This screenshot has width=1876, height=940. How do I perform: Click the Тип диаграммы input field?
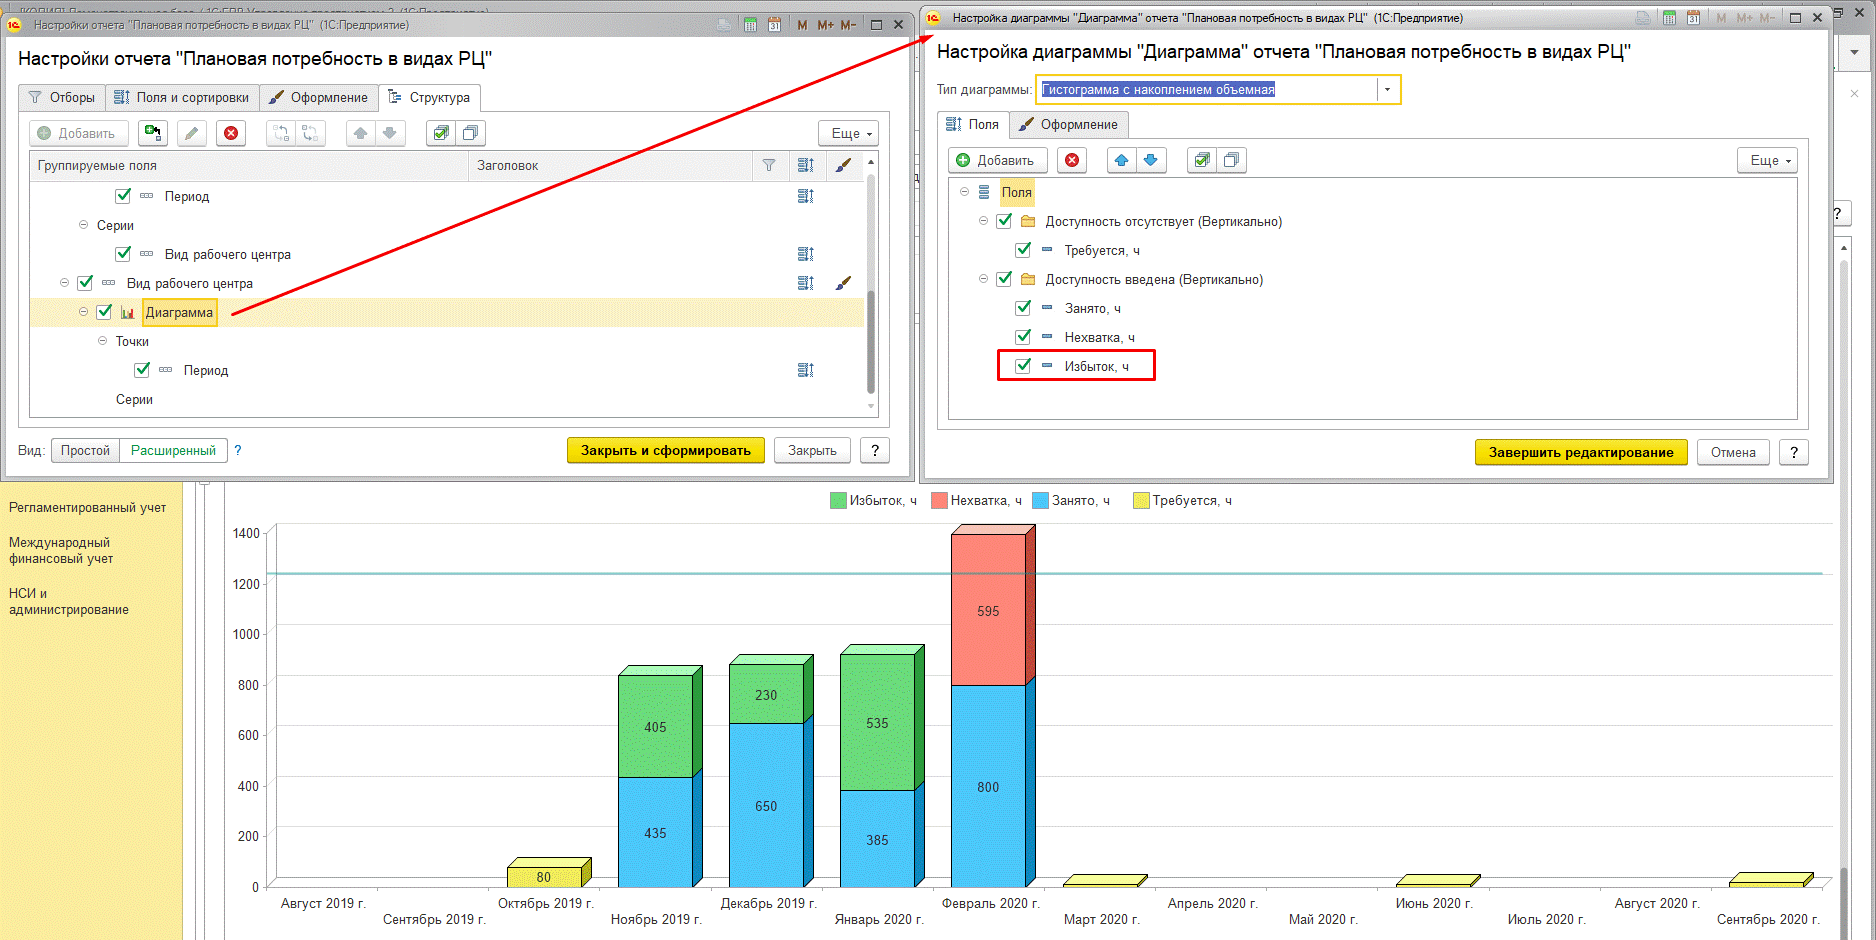[x=1207, y=90]
